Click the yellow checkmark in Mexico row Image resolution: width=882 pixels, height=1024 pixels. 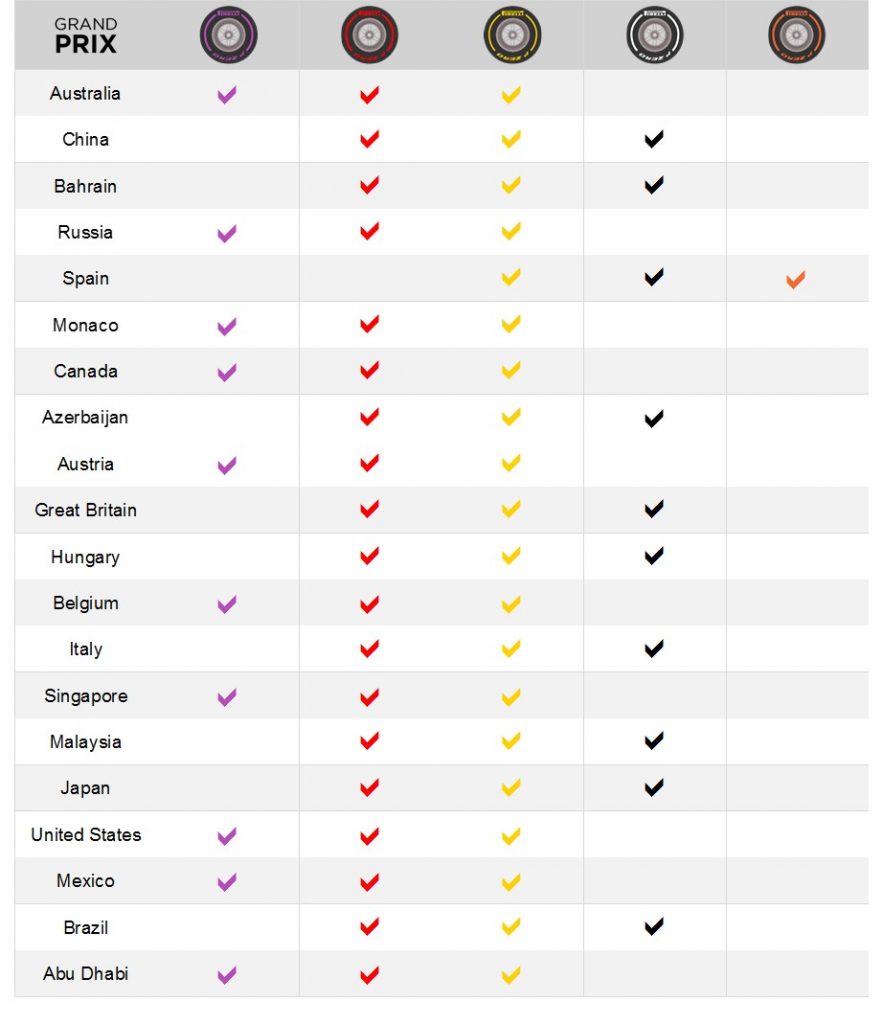click(511, 882)
